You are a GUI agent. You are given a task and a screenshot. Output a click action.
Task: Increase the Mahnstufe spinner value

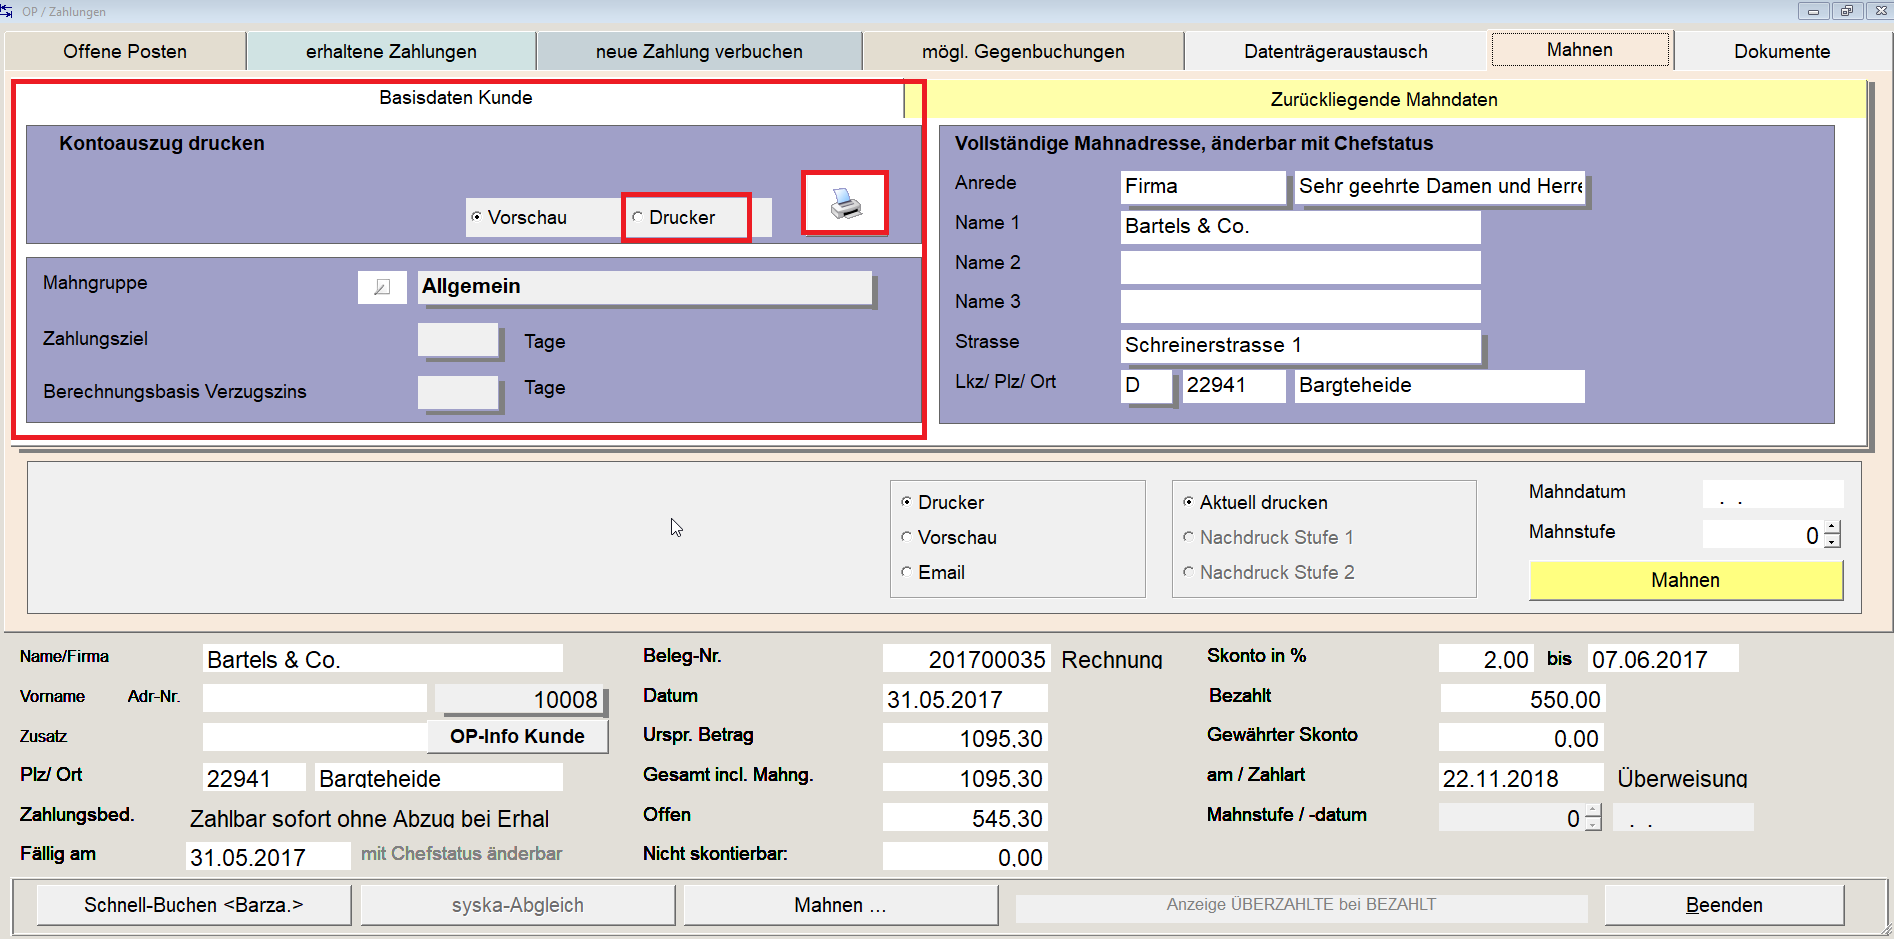(1832, 528)
